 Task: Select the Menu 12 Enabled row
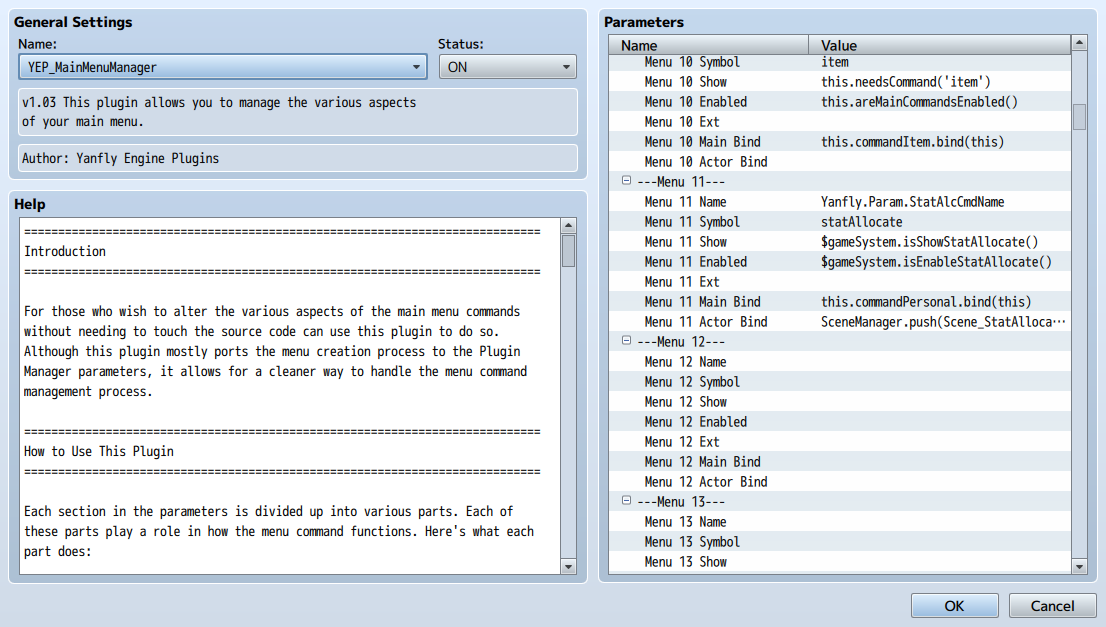[839, 422]
